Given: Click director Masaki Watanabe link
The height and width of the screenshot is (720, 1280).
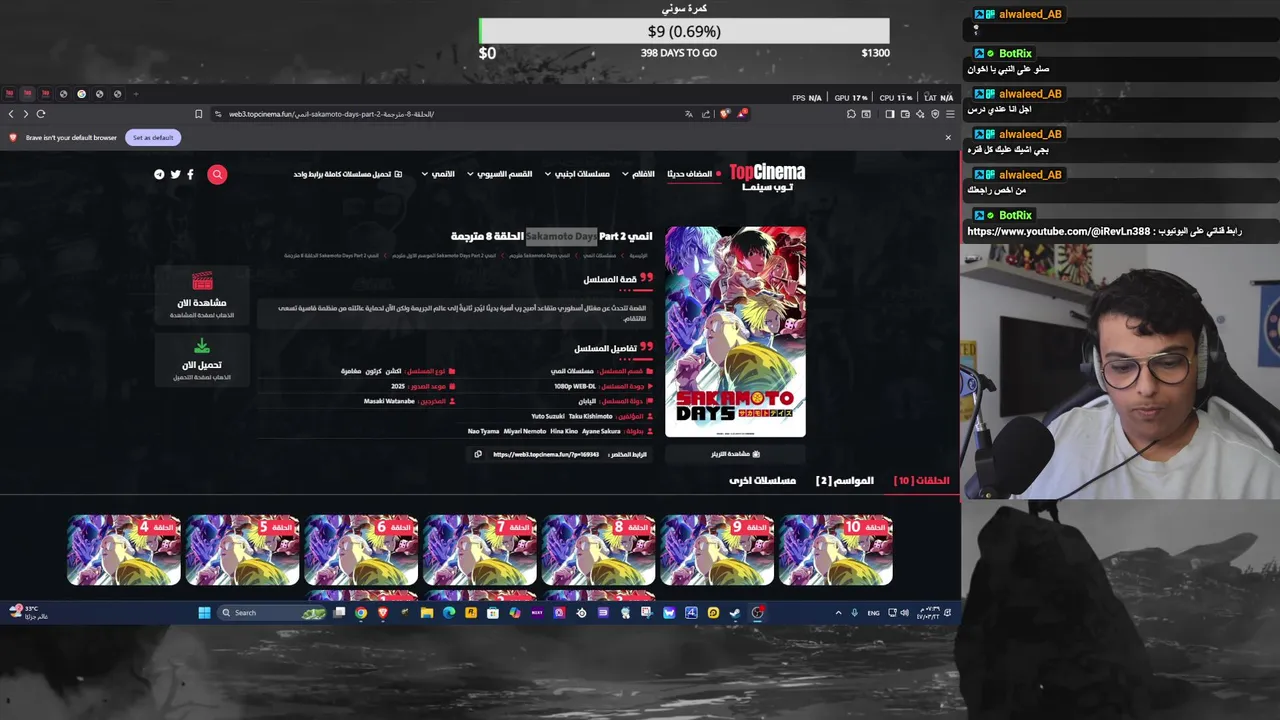Looking at the screenshot, I should click(x=389, y=401).
